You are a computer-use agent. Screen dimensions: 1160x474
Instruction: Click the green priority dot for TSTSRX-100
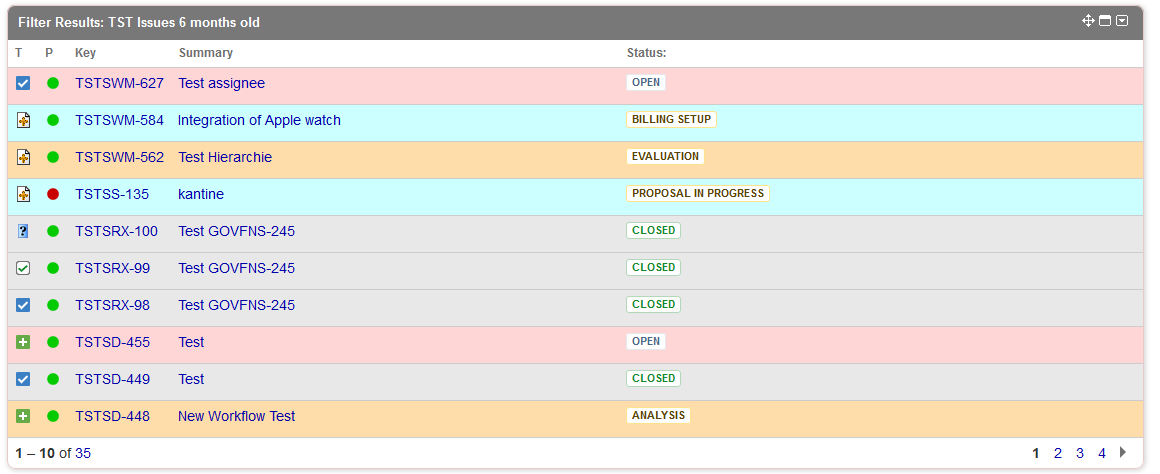point(53,231)
